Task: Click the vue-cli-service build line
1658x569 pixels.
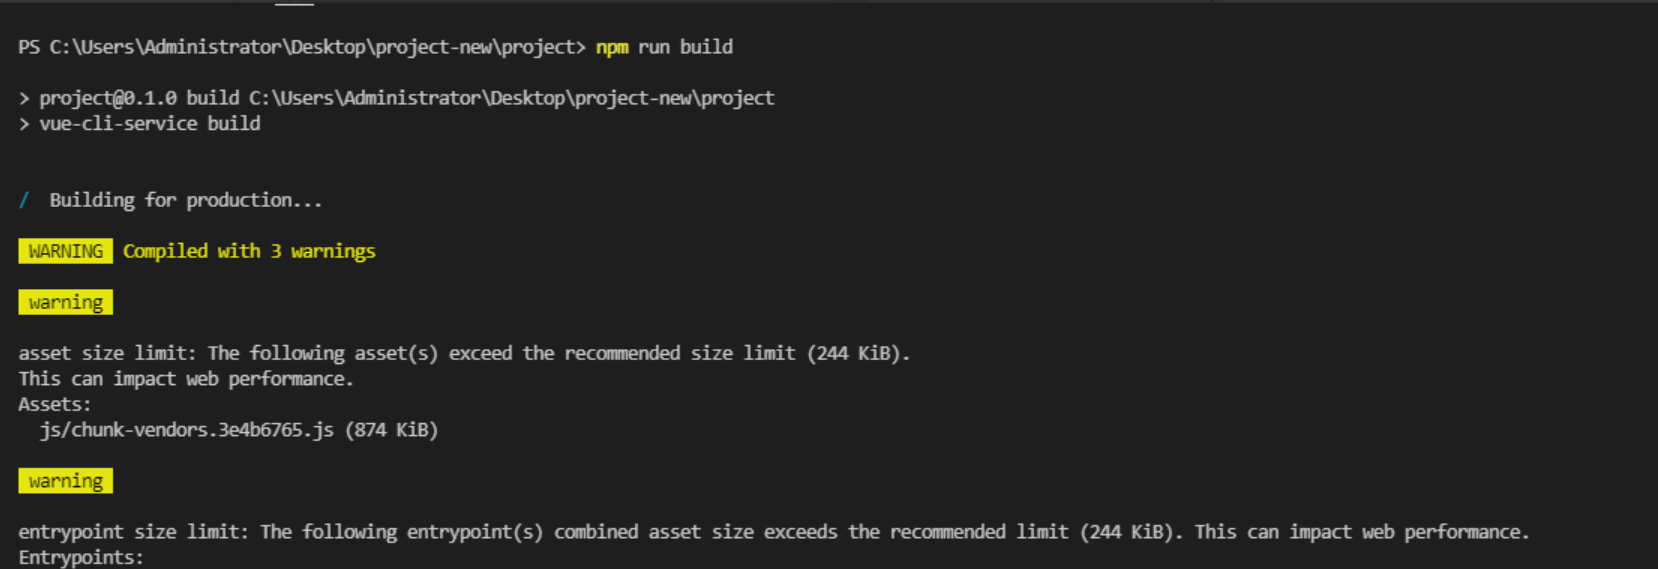Action: point(150,124)
